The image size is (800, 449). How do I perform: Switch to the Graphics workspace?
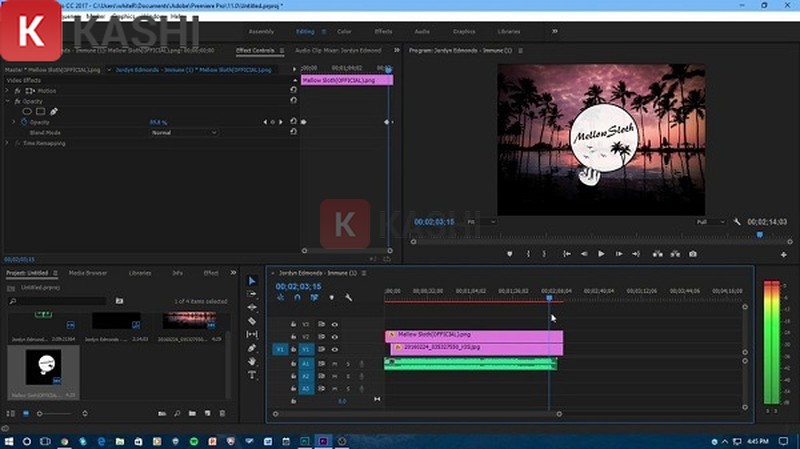click(464, 32)
